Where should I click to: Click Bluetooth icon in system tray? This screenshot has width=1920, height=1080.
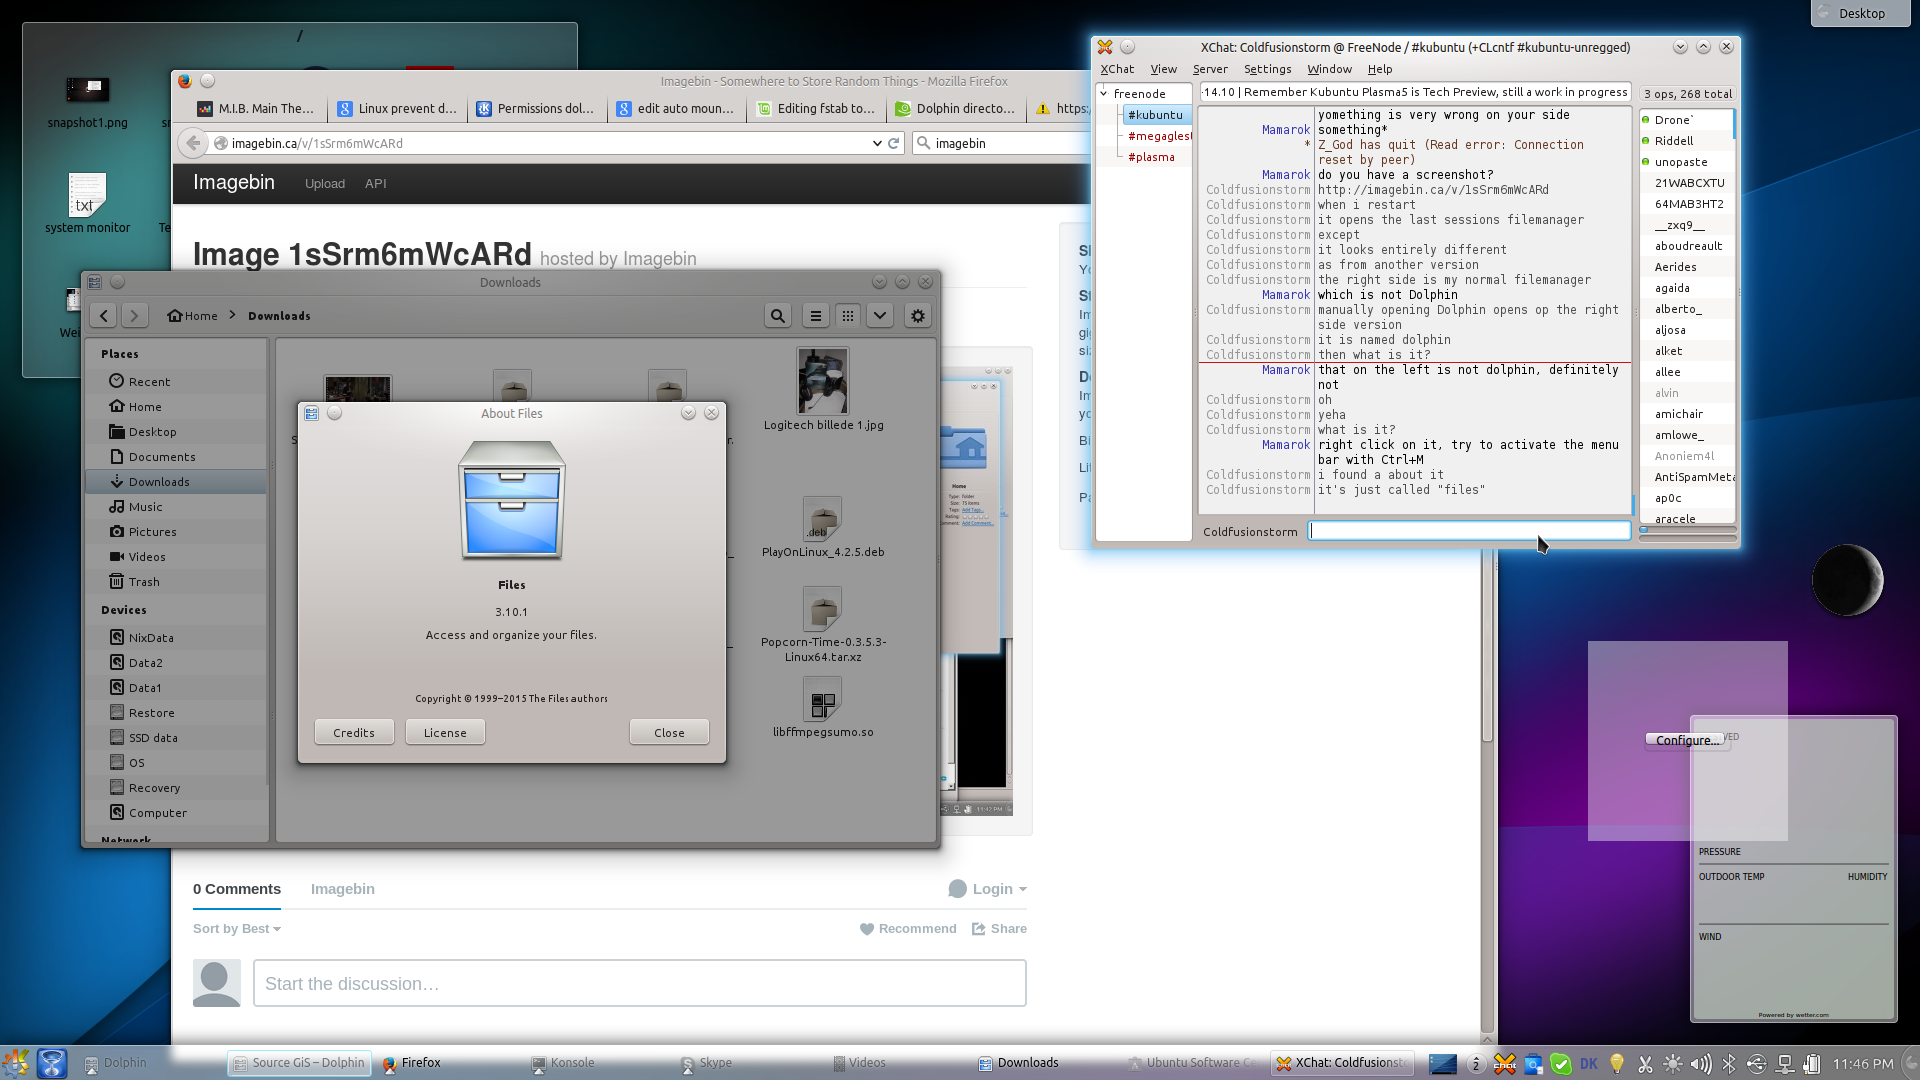click(x=1728, y=1064)
